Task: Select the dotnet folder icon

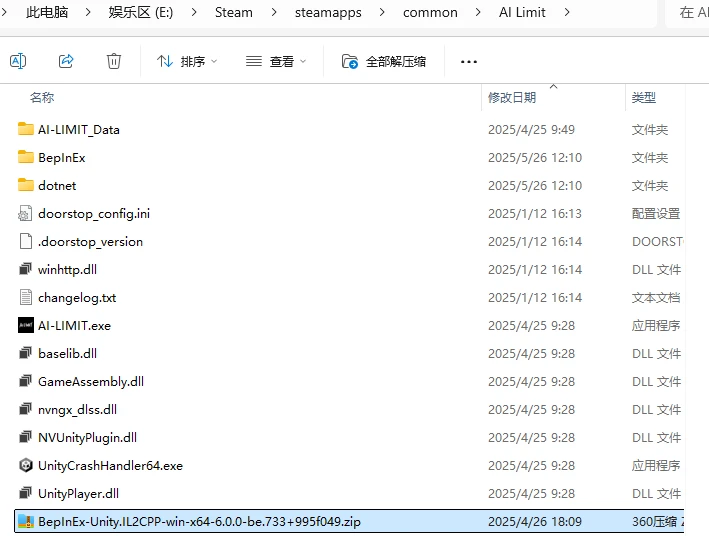Action: point(26,185)
